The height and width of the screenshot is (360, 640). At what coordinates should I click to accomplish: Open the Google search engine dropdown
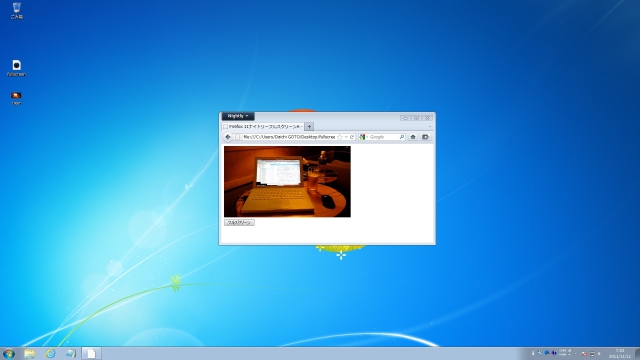click(x=363, y=137)
